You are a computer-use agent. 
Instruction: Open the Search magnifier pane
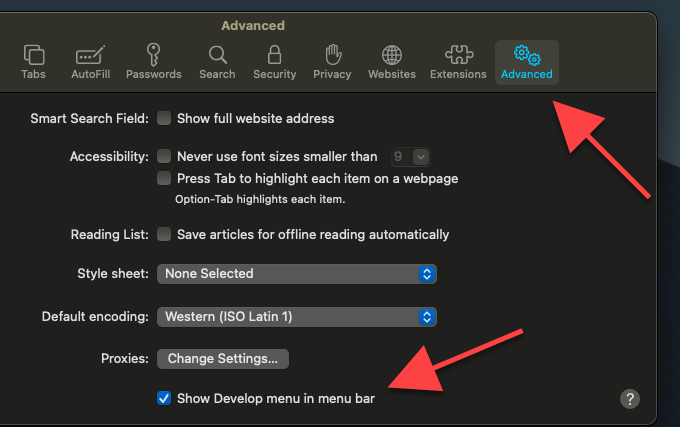coord(217,62)
